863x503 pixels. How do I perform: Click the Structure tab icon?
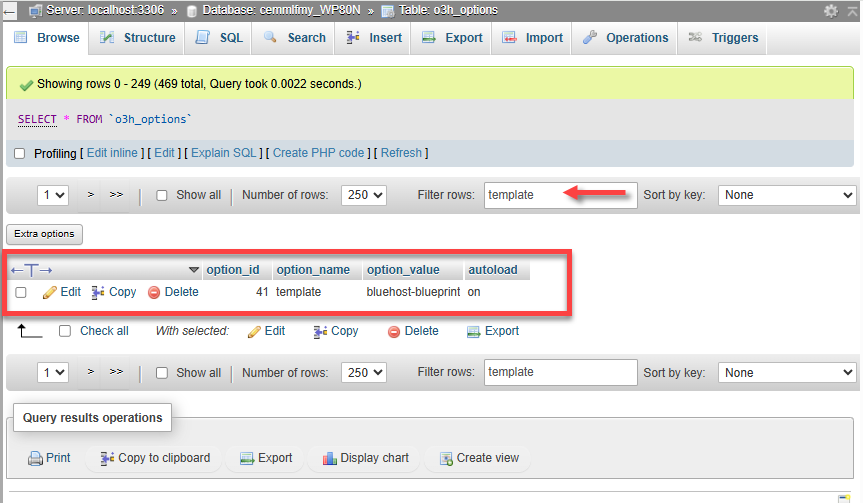tap(107, 37)
